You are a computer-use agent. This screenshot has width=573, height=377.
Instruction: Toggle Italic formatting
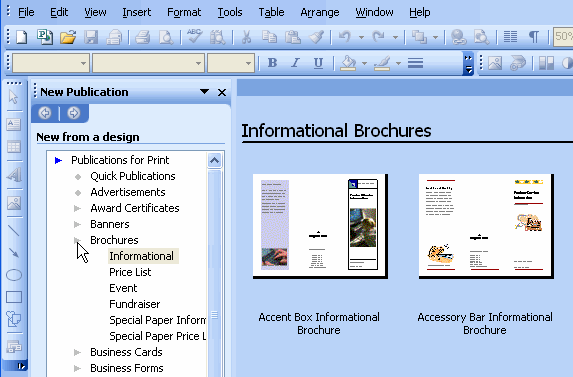[295, 63]
